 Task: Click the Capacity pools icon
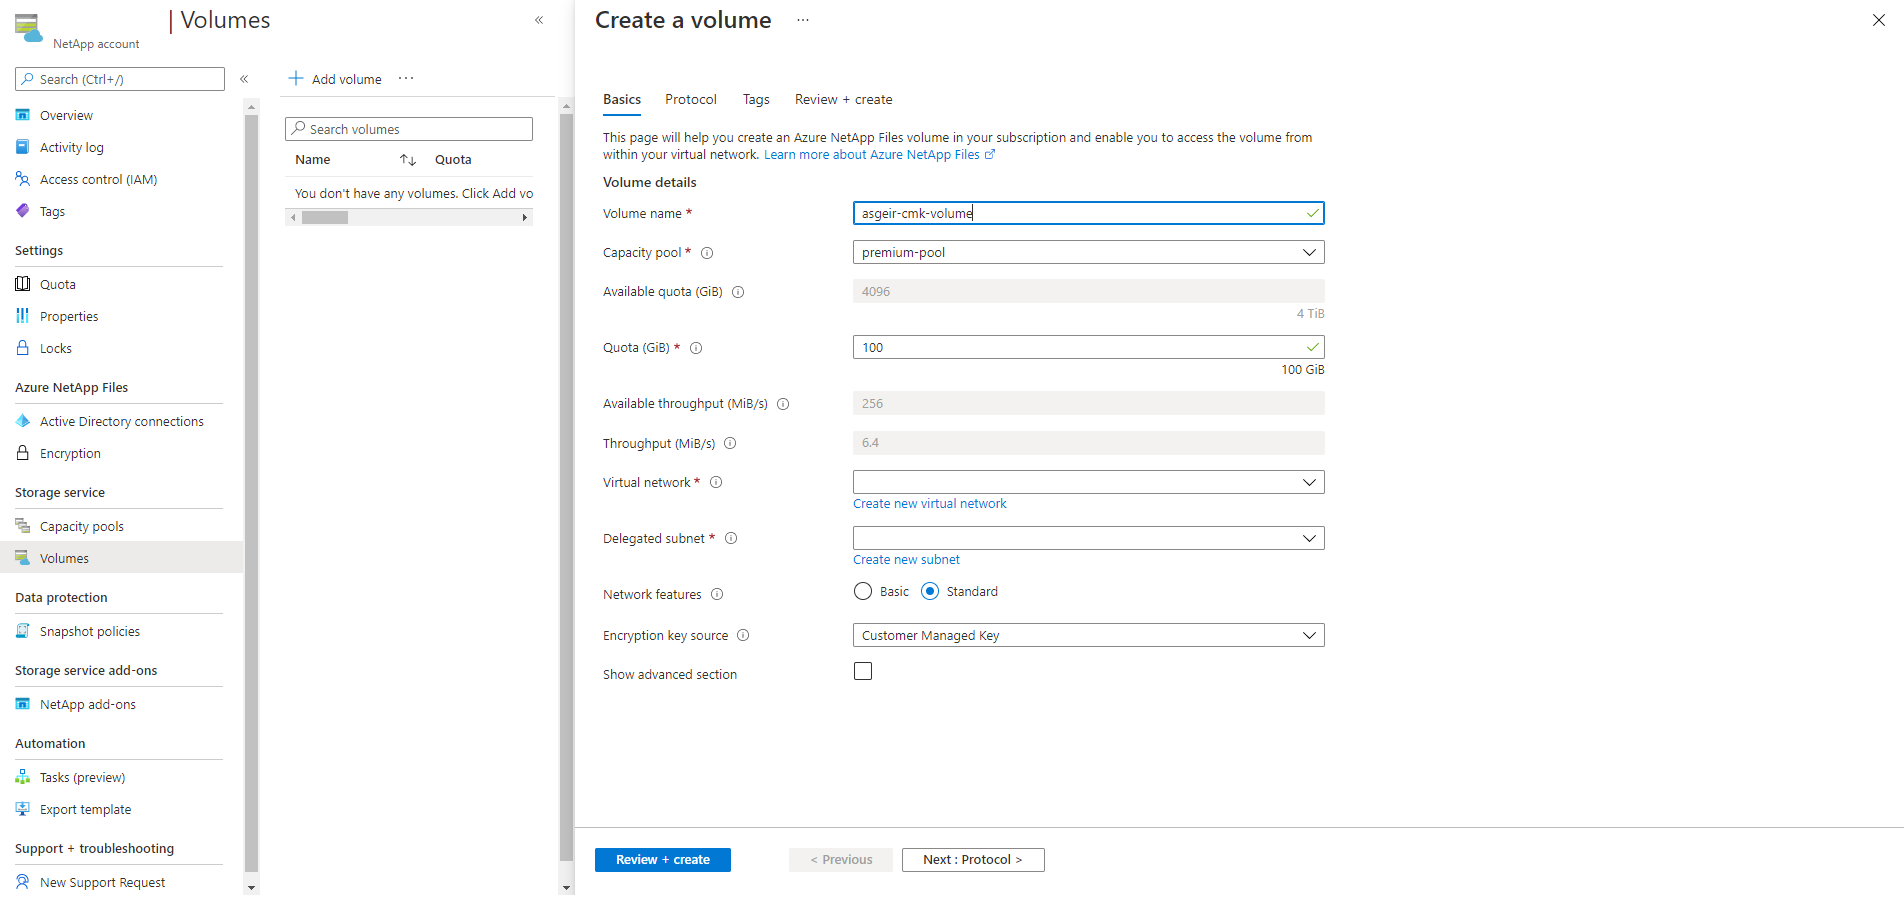pyautogui.click(x=23, y=526)
